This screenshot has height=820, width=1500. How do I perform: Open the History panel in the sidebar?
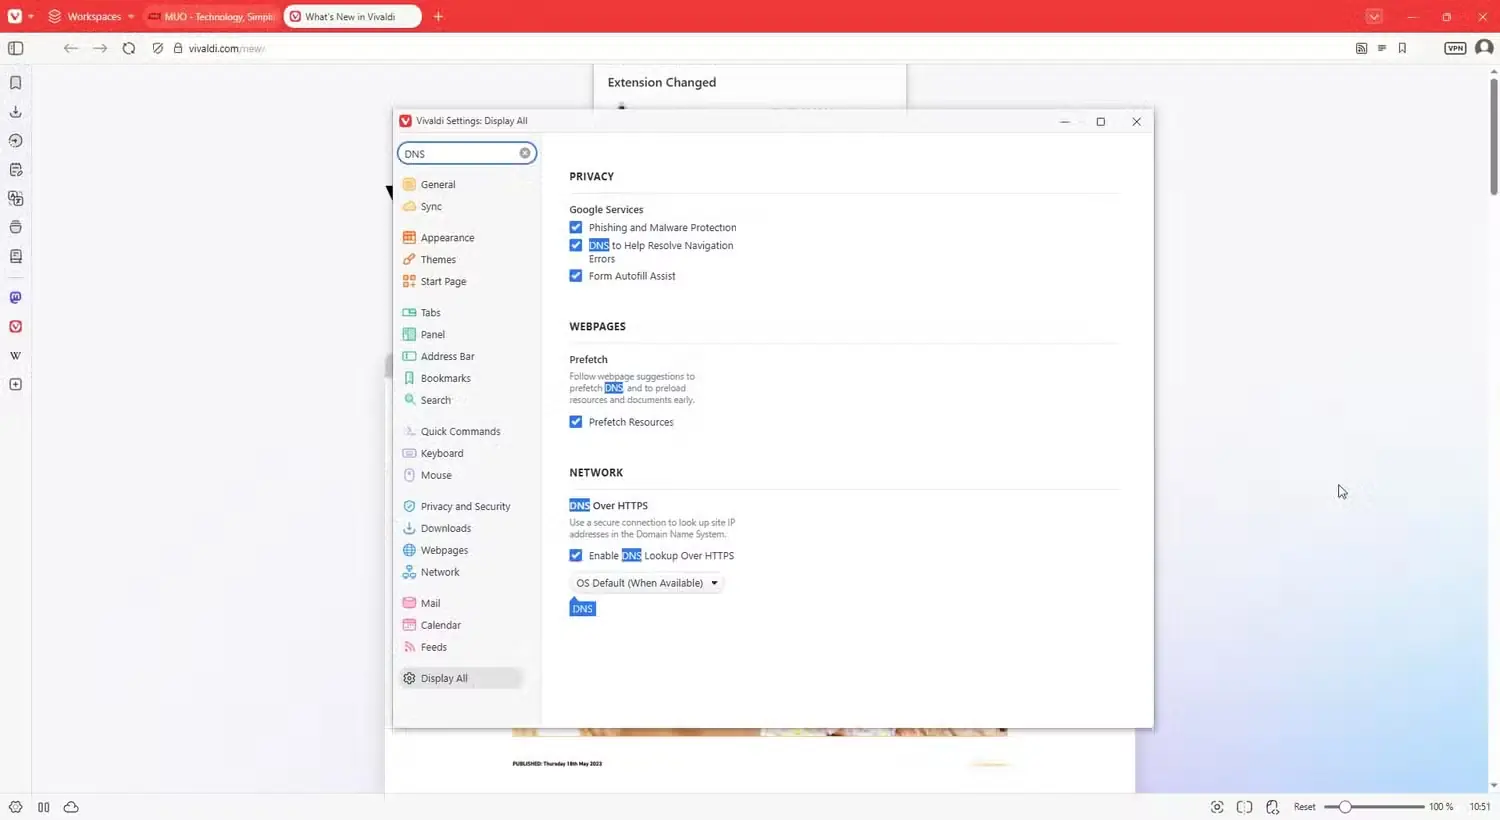(x=16, y=141)
